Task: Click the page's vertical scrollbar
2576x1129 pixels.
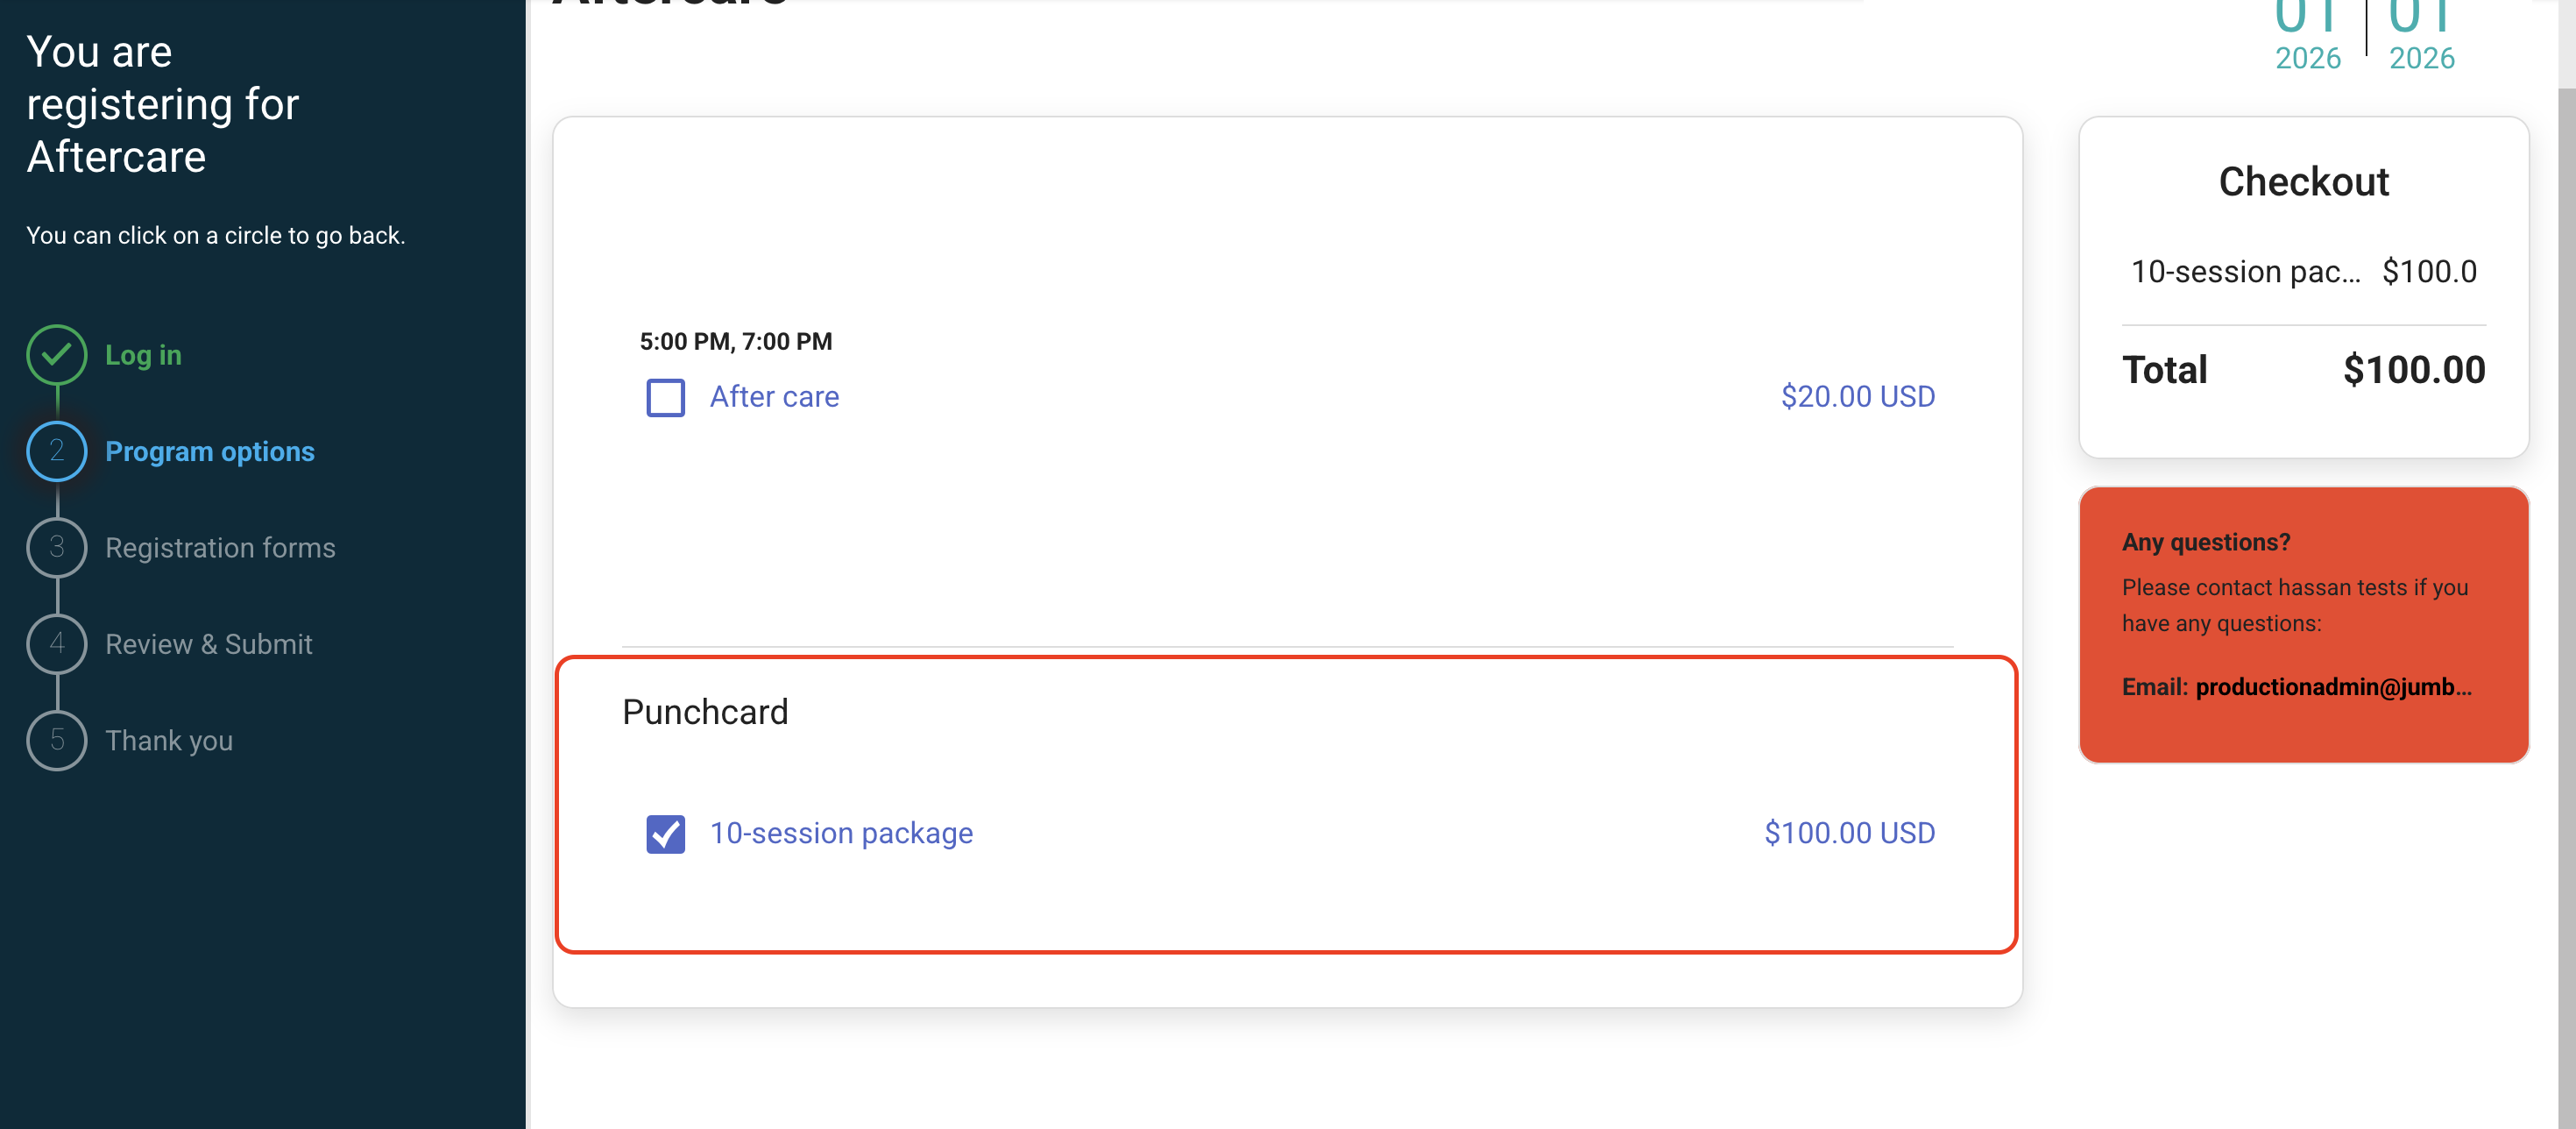Action: coord(2566,600)
